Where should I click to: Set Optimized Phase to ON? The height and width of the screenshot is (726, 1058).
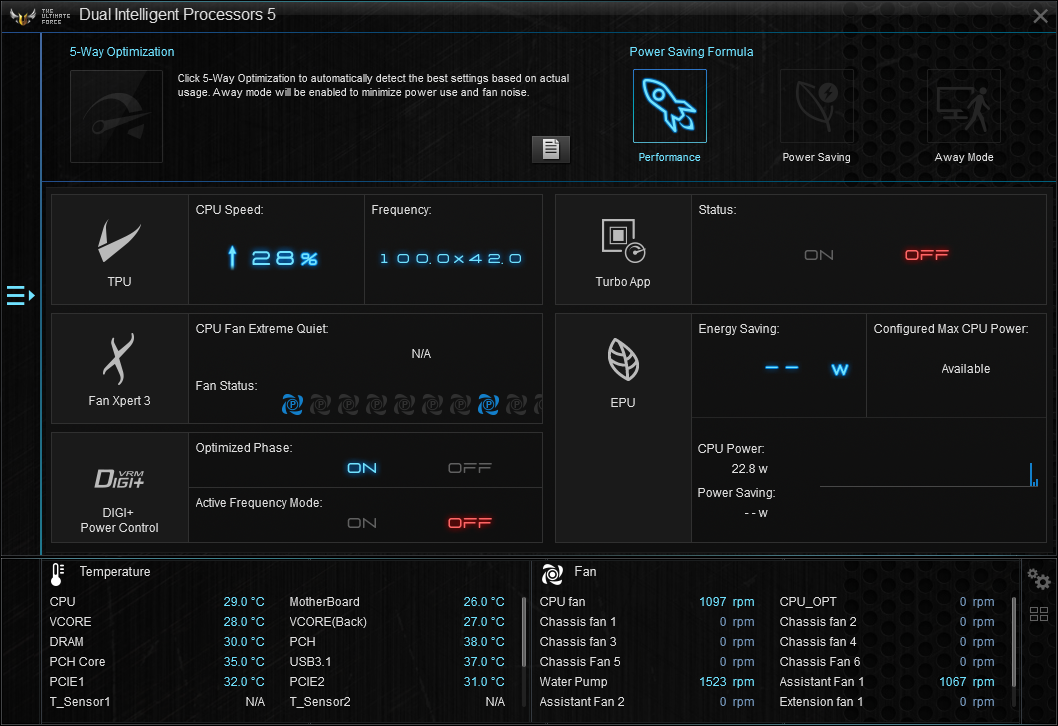(362, 468)
